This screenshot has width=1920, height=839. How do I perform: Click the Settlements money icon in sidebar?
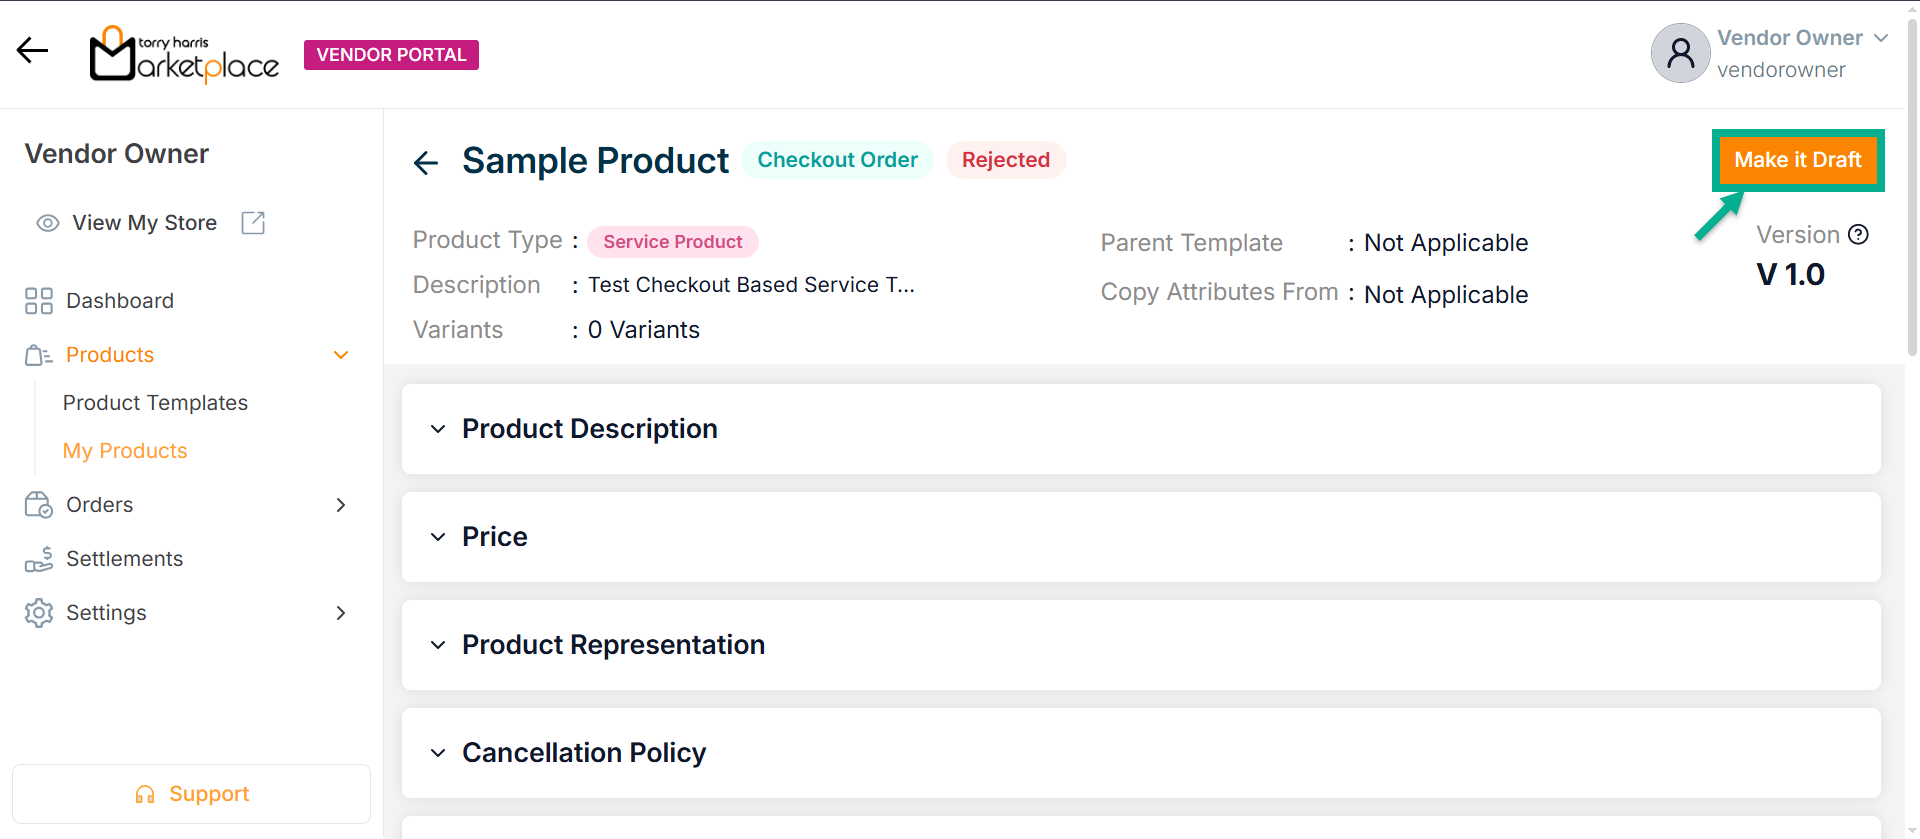point(39,559)
